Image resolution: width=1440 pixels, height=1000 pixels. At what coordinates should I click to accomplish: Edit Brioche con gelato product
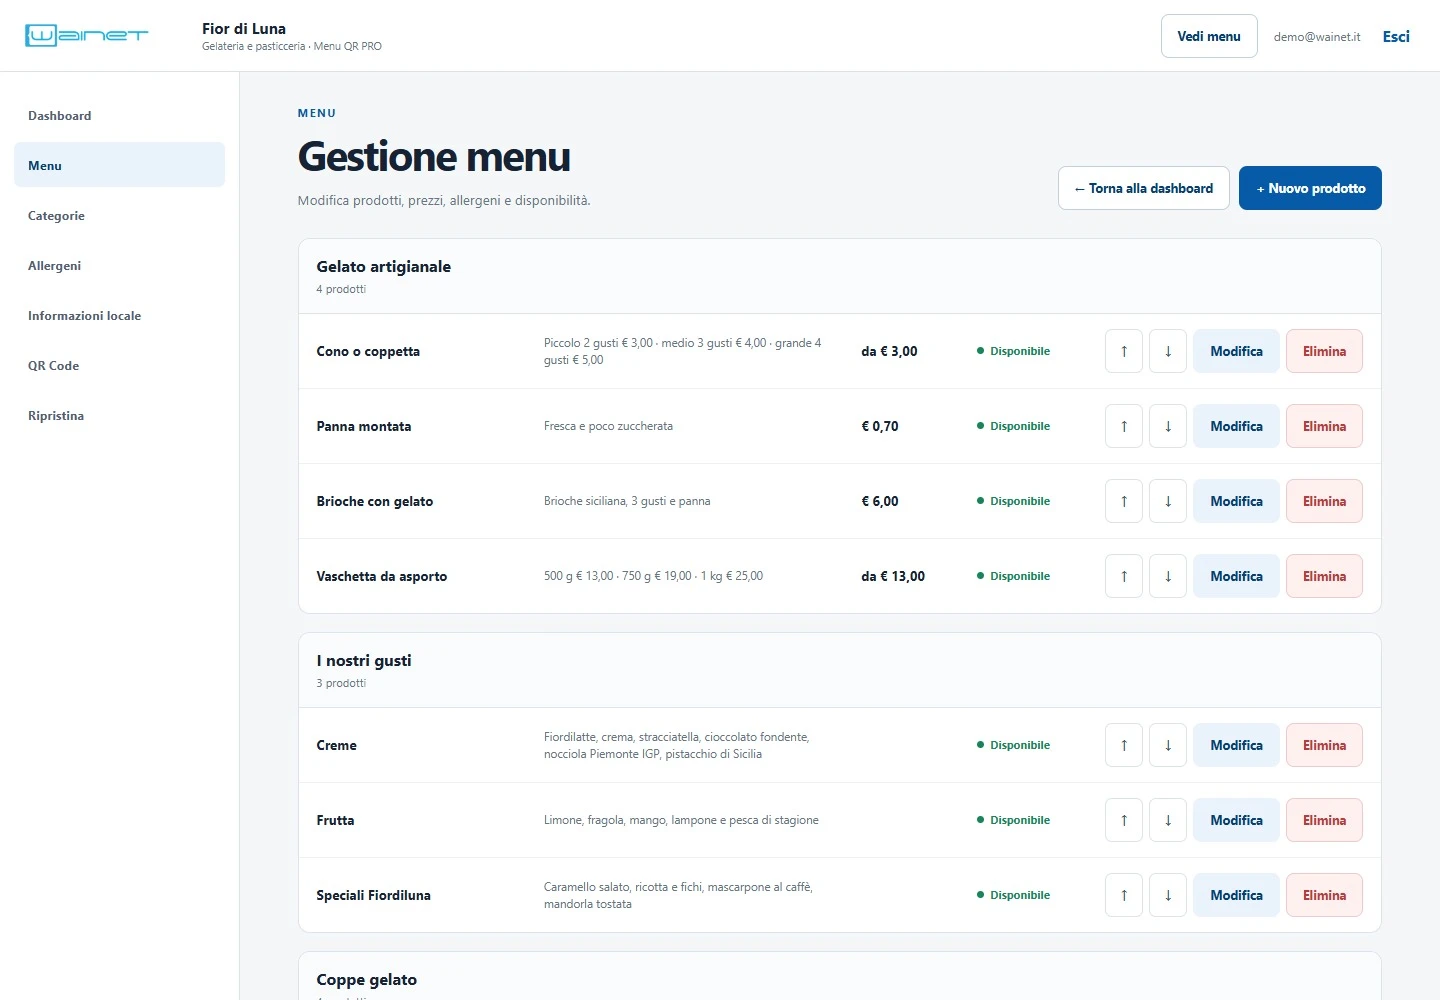pos(1236,501)
